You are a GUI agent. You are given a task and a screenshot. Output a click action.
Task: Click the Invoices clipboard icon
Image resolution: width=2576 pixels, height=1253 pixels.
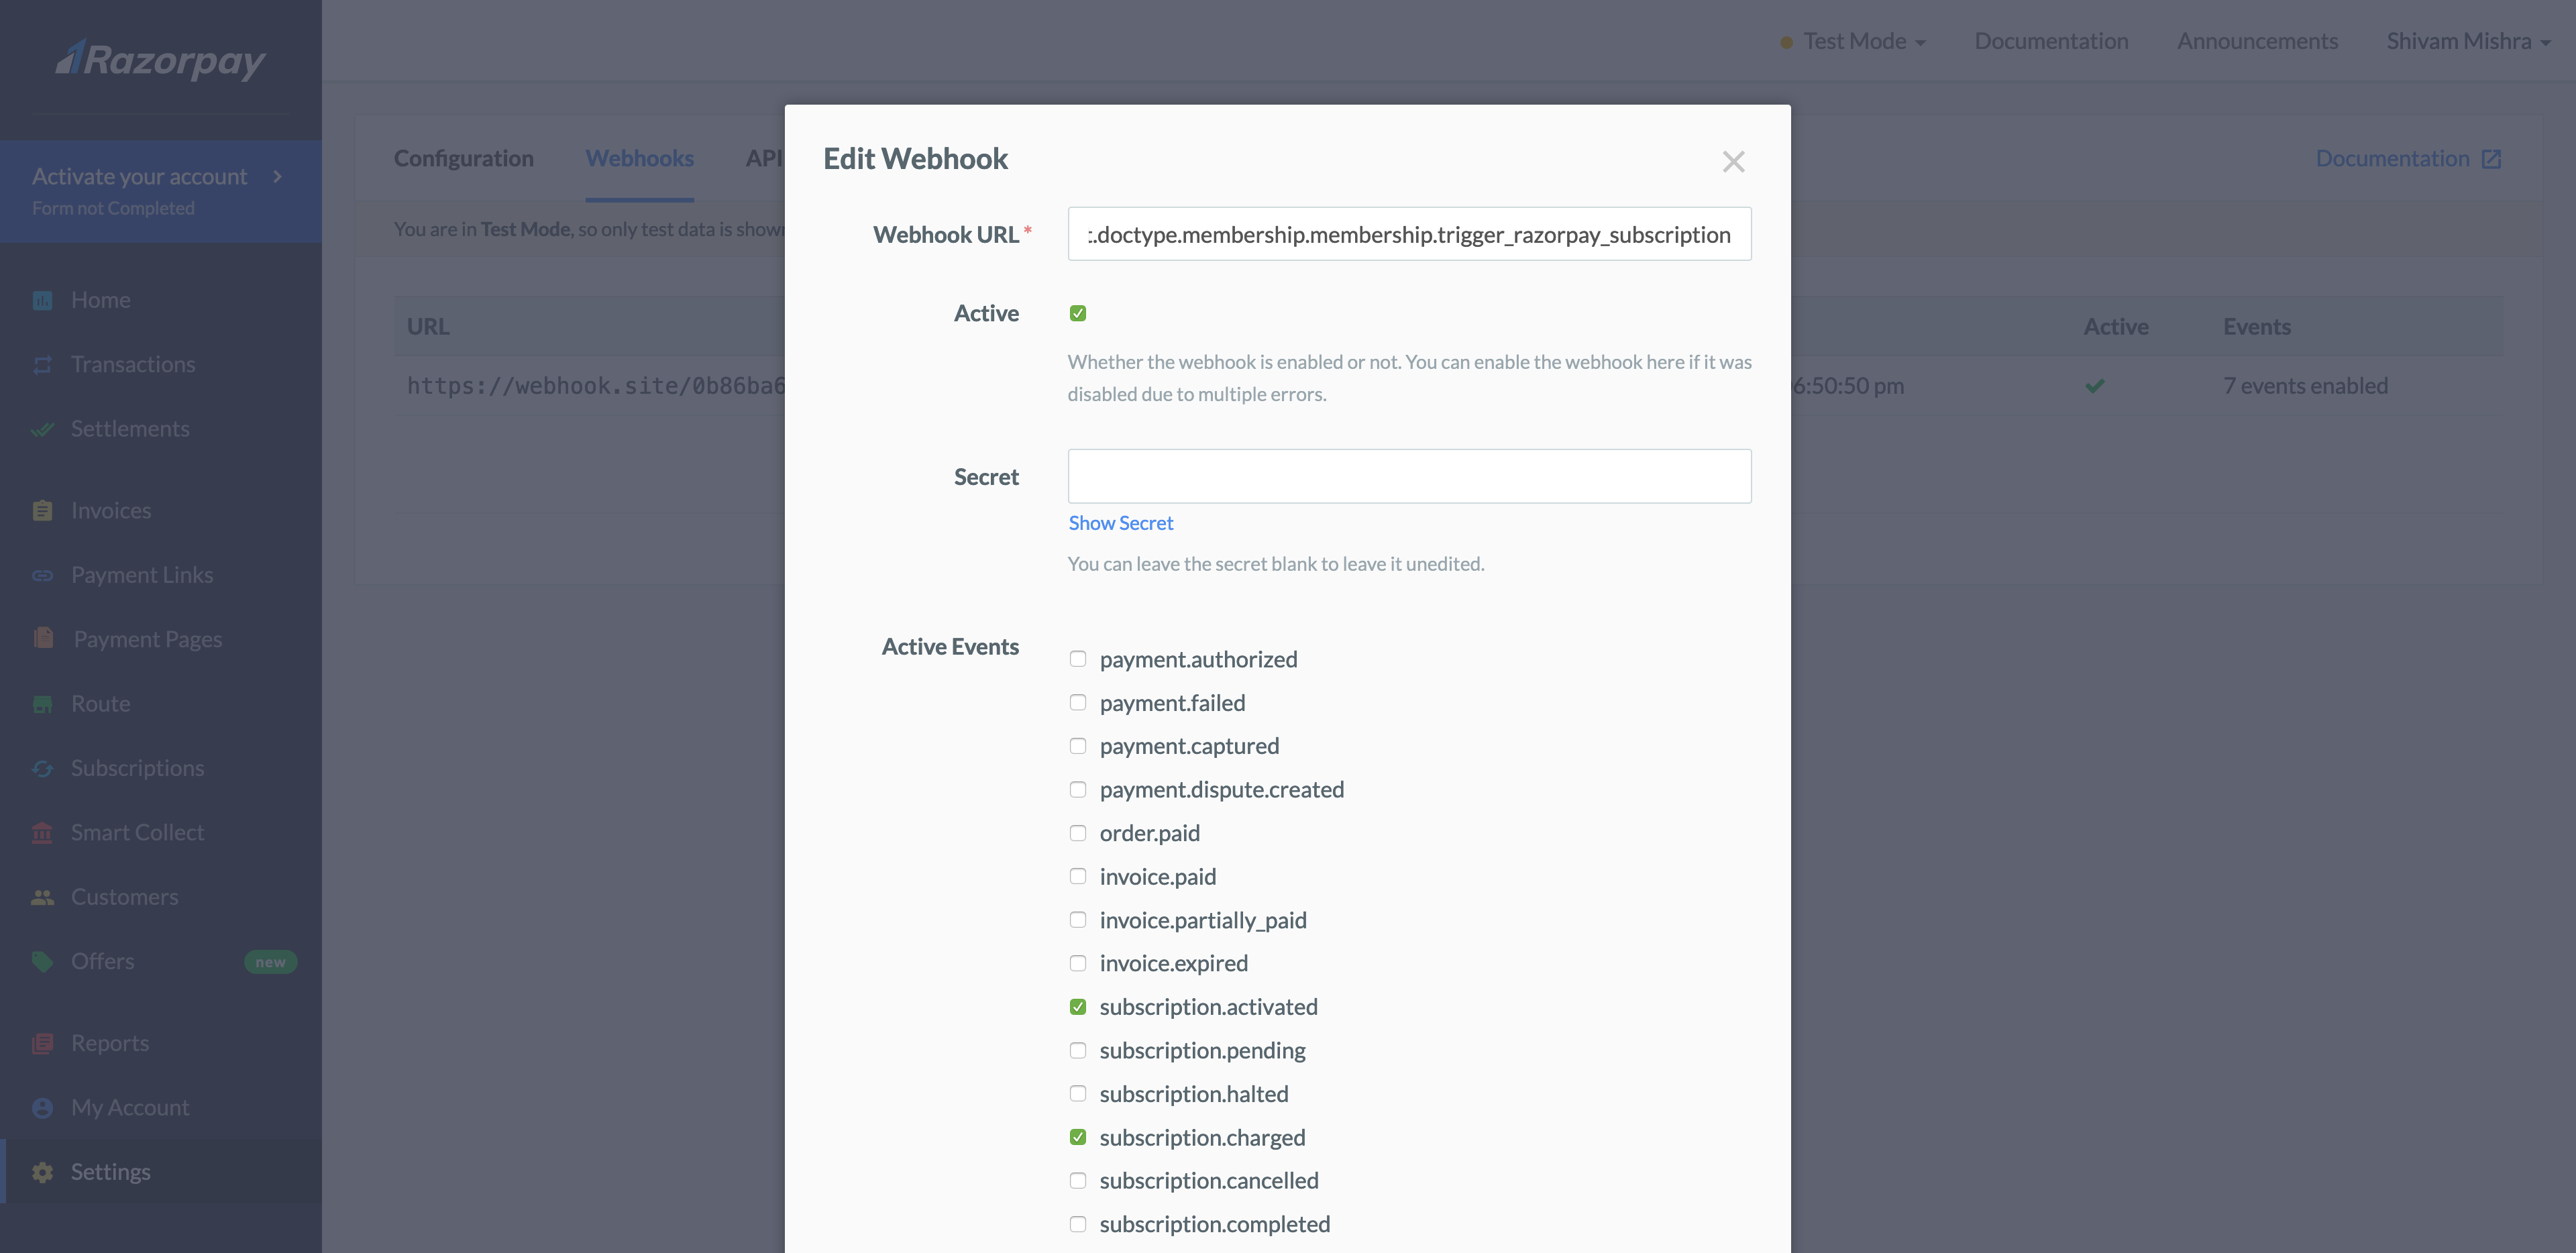[42, 511]
